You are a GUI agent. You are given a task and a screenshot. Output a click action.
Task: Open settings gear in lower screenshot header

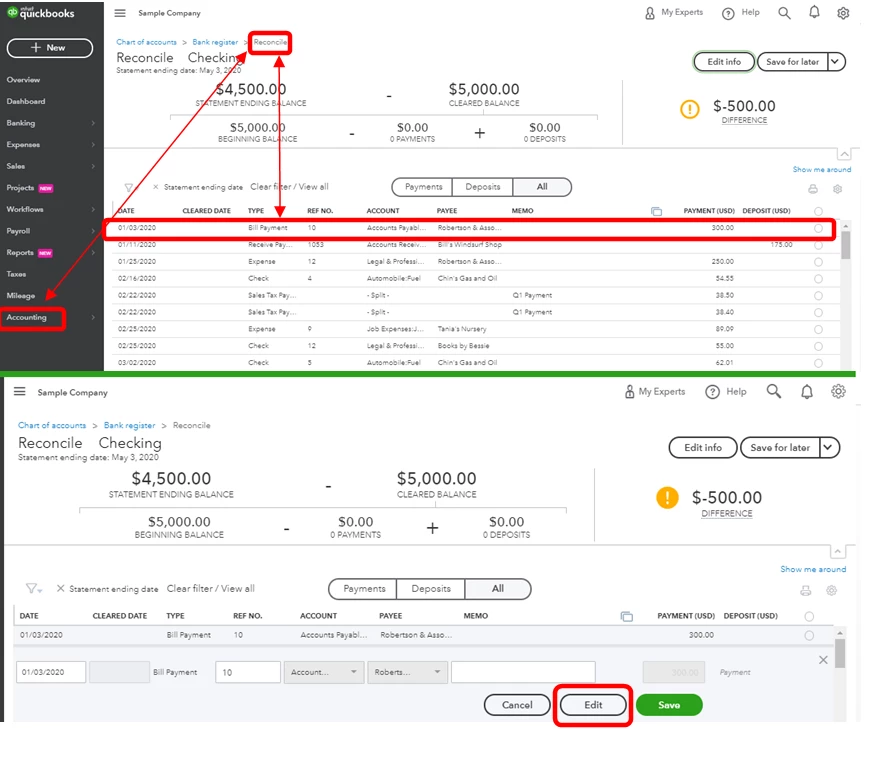838,391
